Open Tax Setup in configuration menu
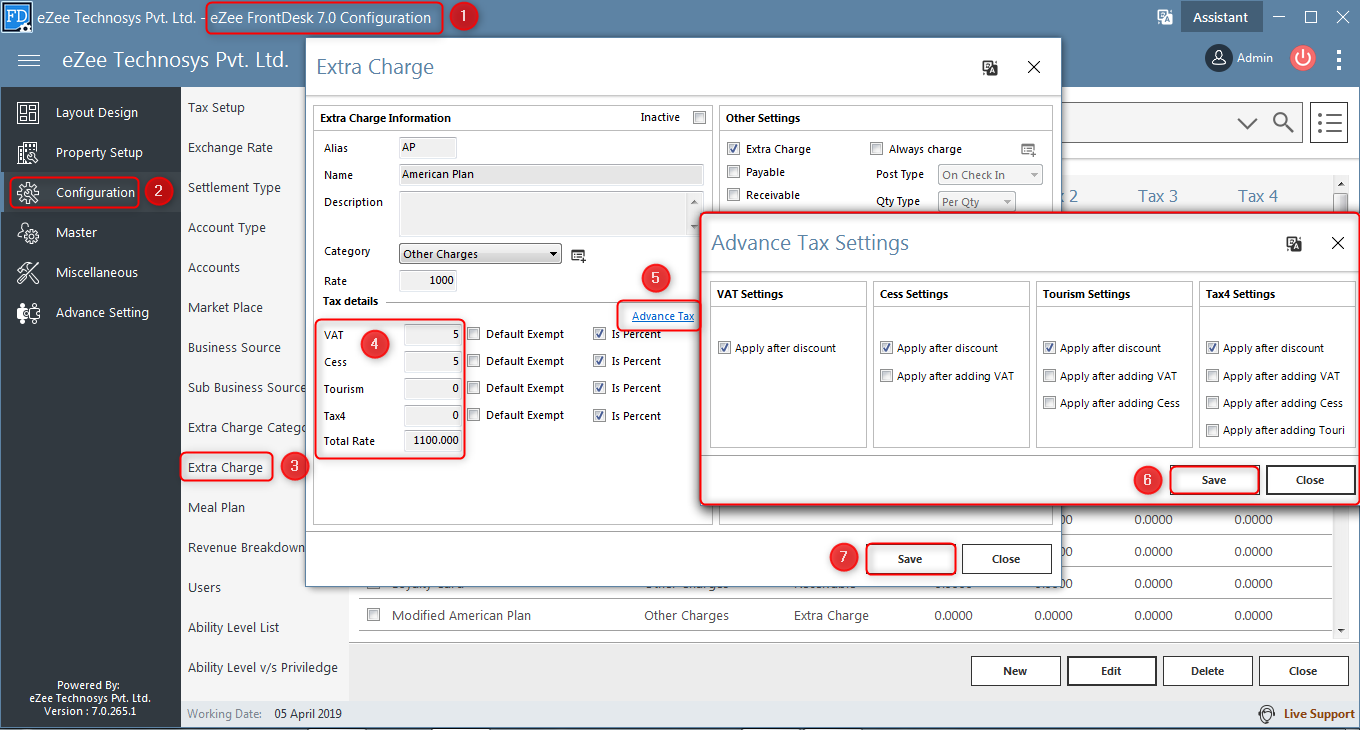The image size is (1360, 730). pyautogui.click(x=216, y=108)
